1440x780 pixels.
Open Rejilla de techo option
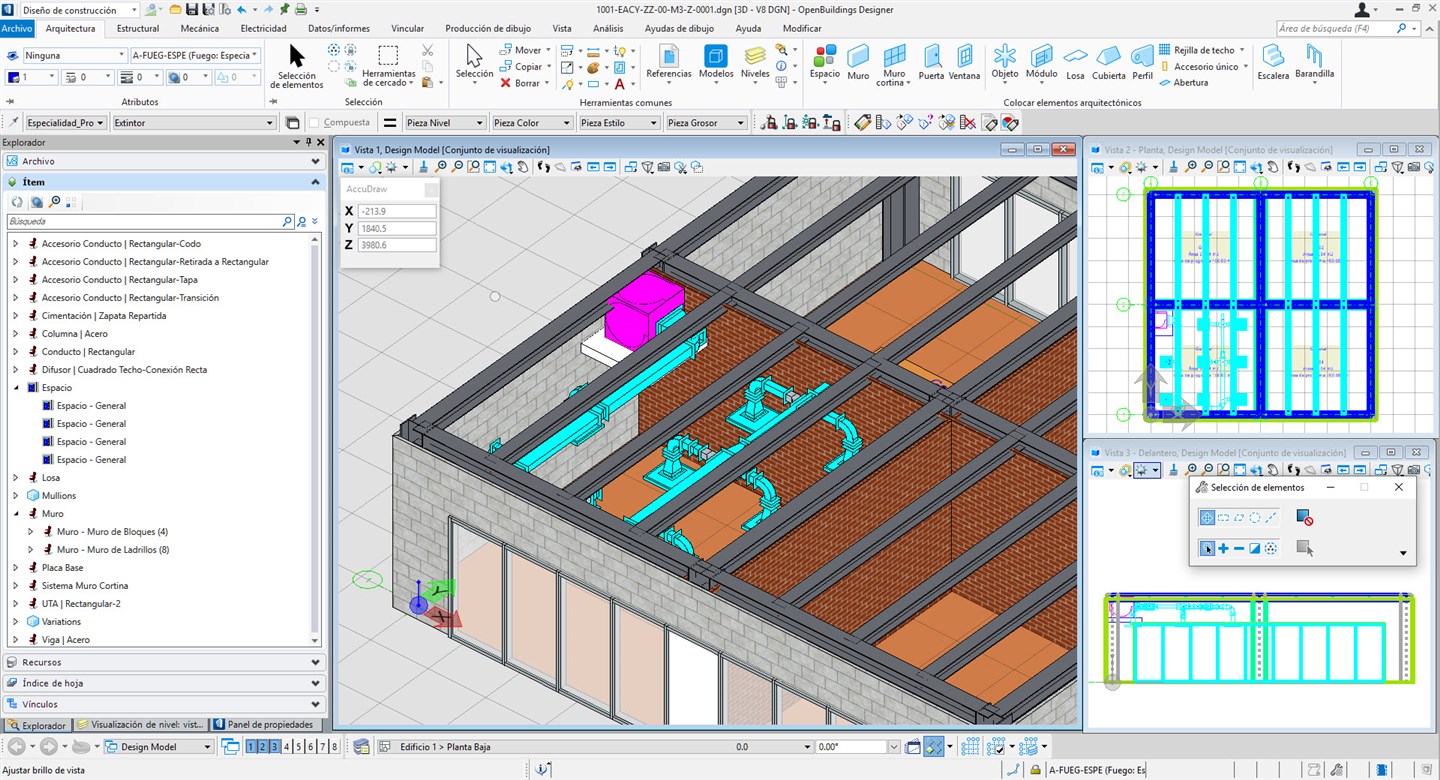point(1202,50)
